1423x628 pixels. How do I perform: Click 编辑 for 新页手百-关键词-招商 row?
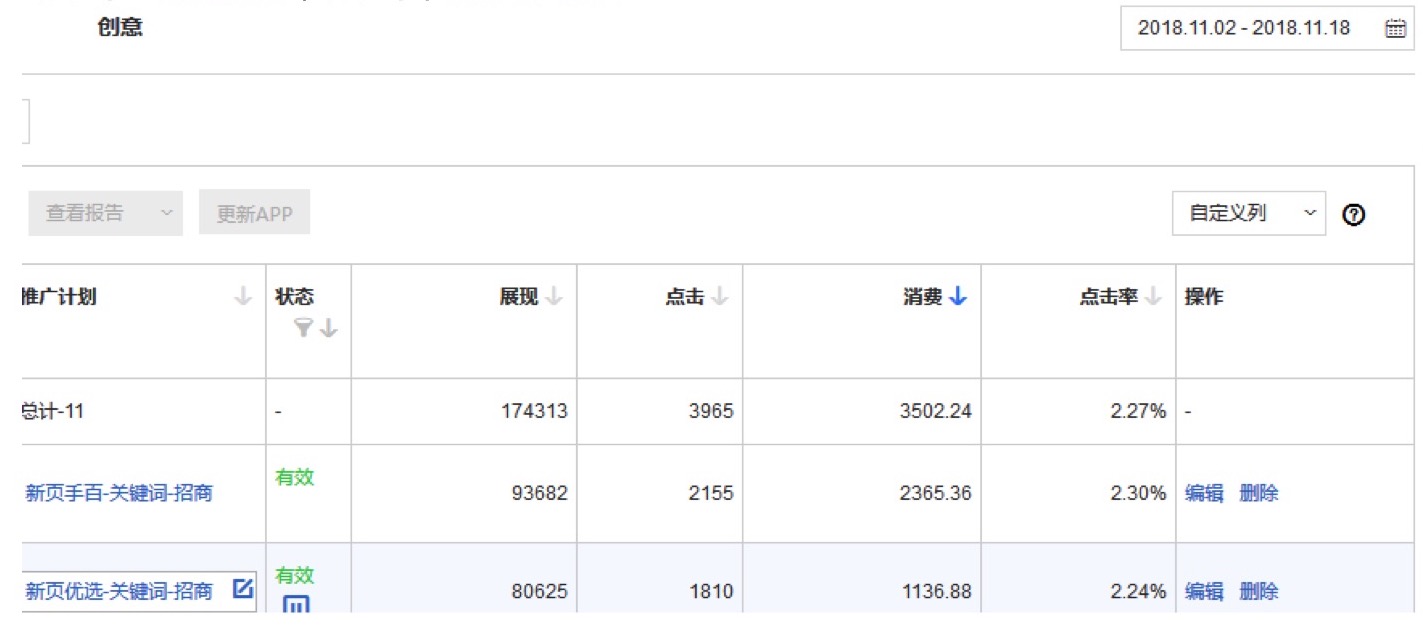click(1204, 493)
